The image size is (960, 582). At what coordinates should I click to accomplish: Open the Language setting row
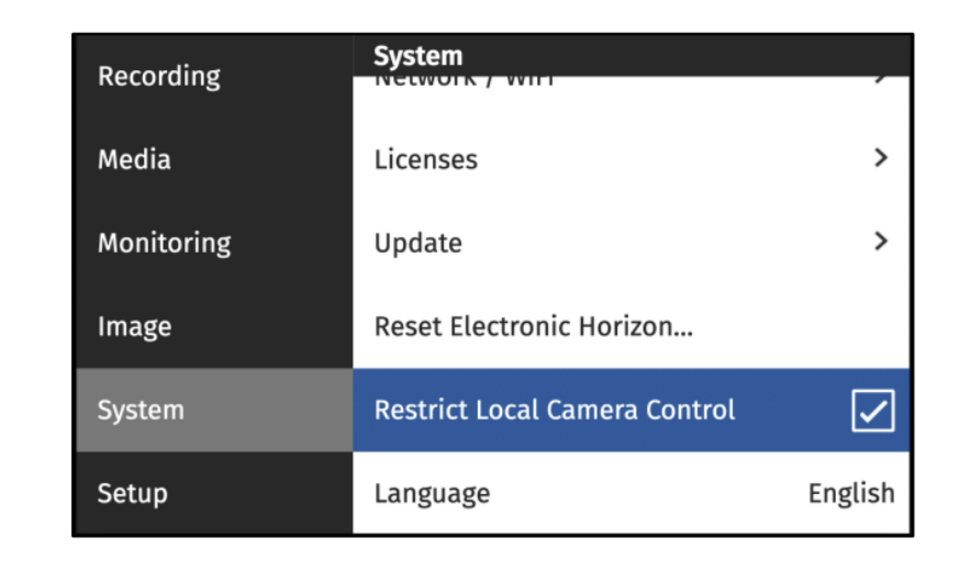(432, 493)
